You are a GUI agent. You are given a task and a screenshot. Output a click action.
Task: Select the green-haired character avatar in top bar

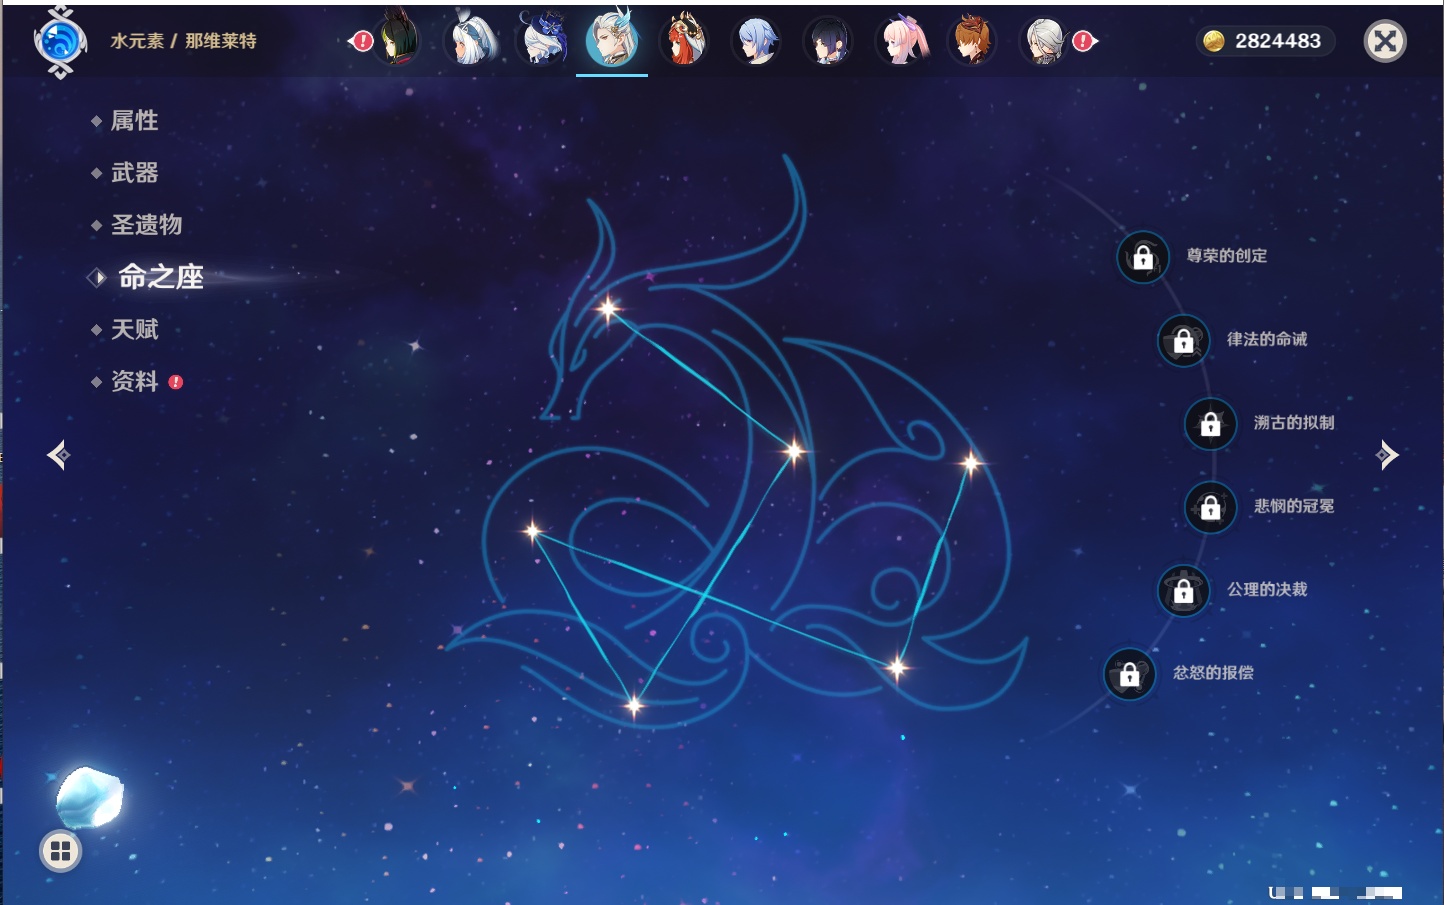click(397, 41)
